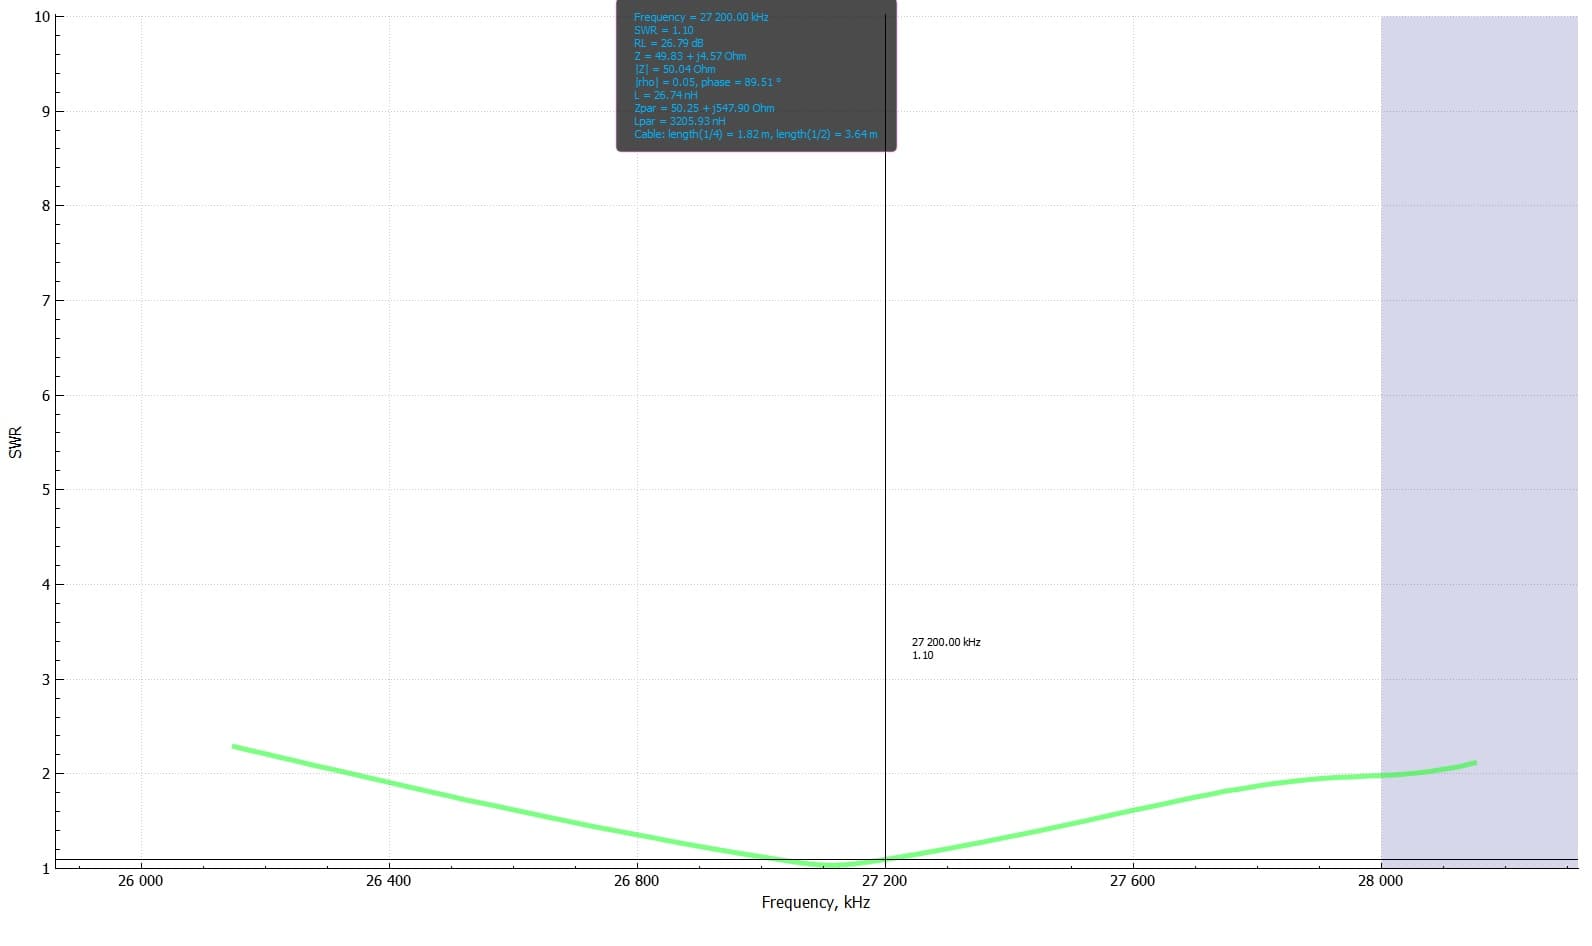
Task: Click the "10" tick on the SWR axis
Action: coord(42,17)
